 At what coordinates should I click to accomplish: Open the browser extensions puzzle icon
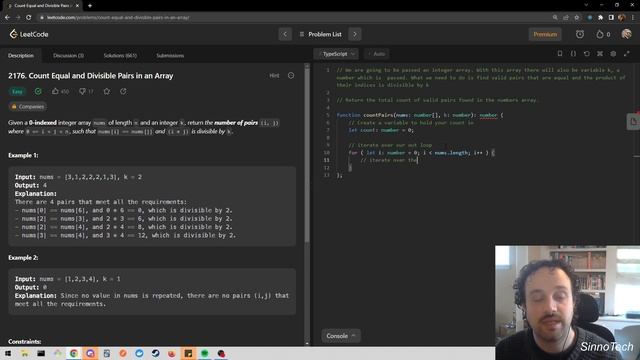click(600, 18)
